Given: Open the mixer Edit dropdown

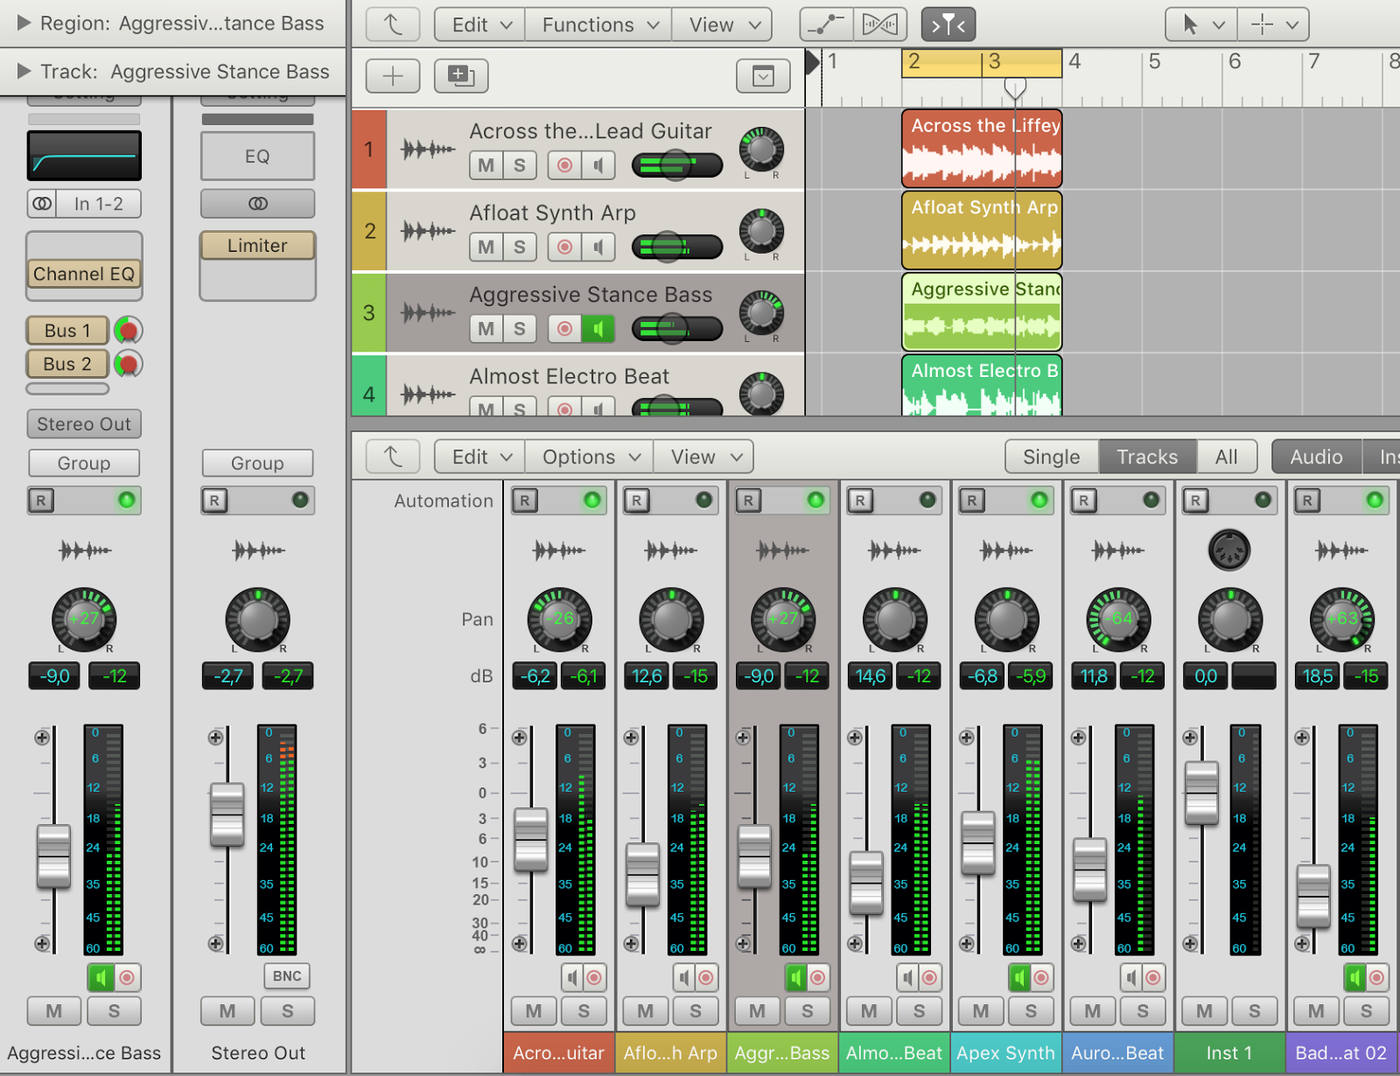Looking at the screenshot, I should tap(480, 457).
